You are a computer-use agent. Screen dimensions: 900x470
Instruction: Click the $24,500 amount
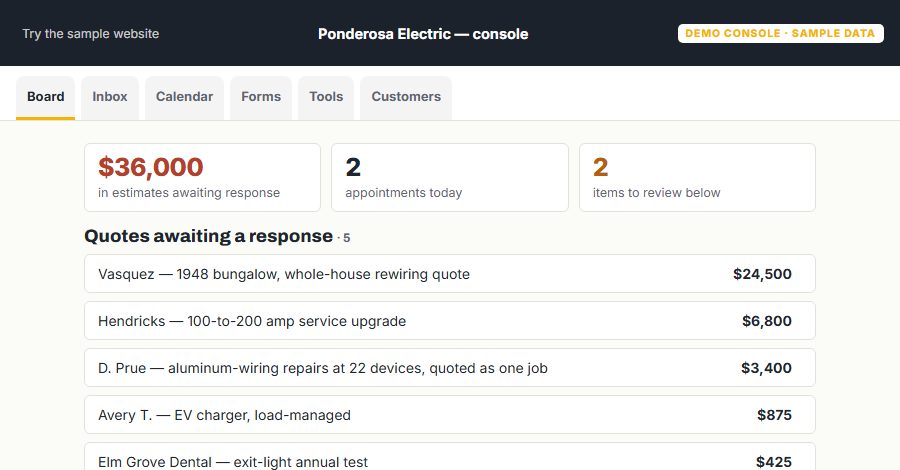coord(762,274)
